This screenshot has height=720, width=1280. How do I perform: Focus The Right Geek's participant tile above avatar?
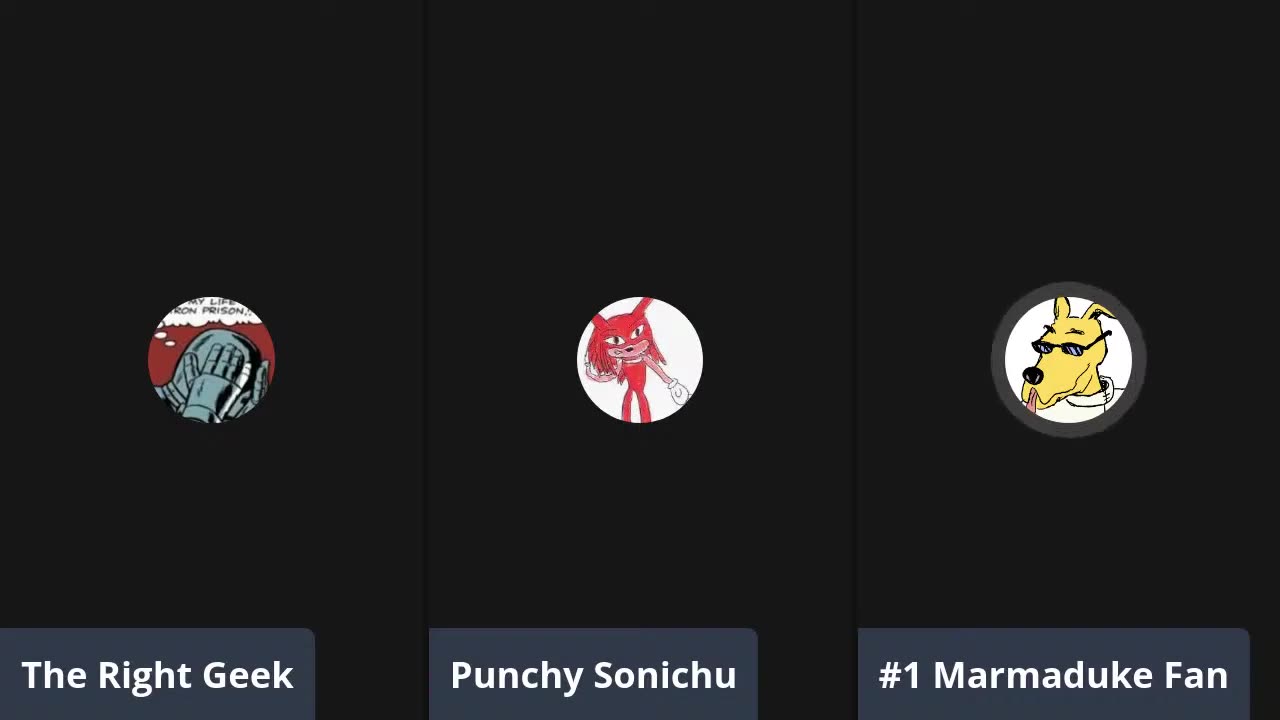tap(211, 150)
